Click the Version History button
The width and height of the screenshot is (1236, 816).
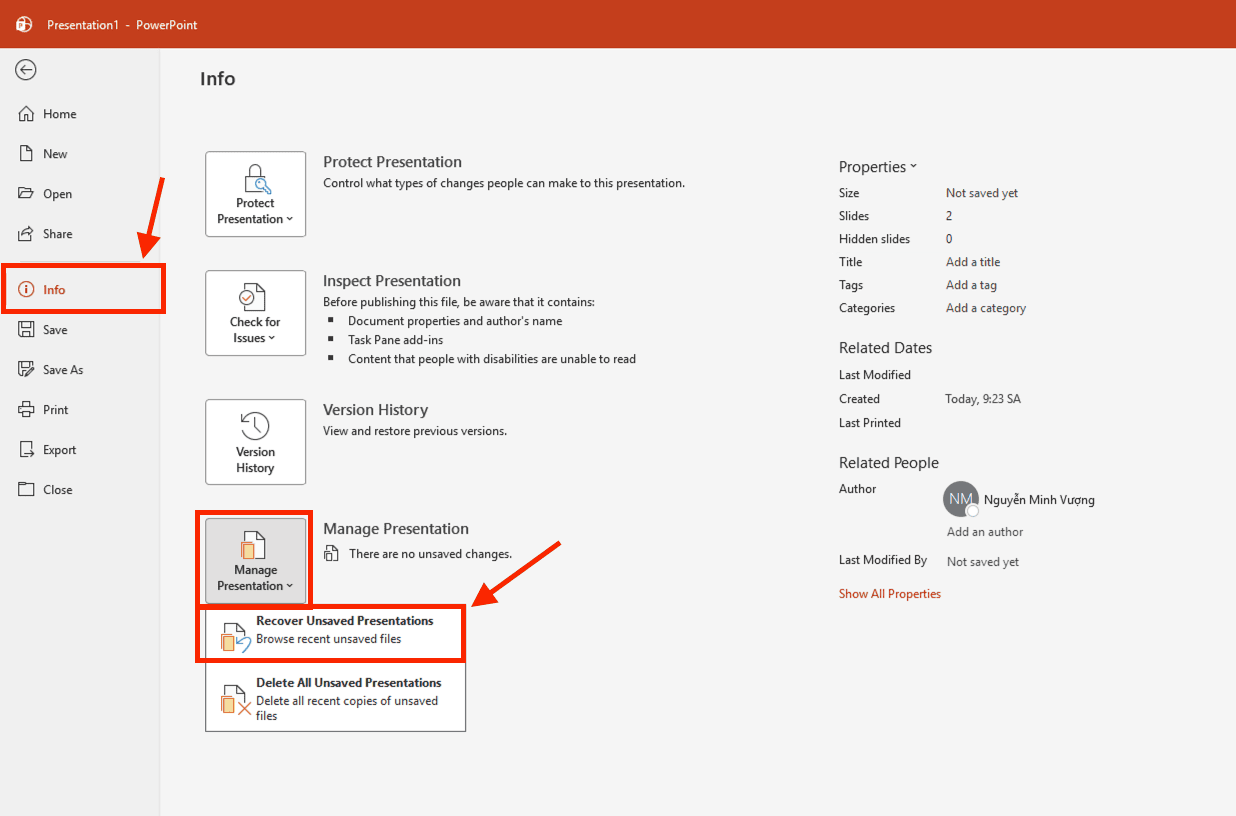256,442
